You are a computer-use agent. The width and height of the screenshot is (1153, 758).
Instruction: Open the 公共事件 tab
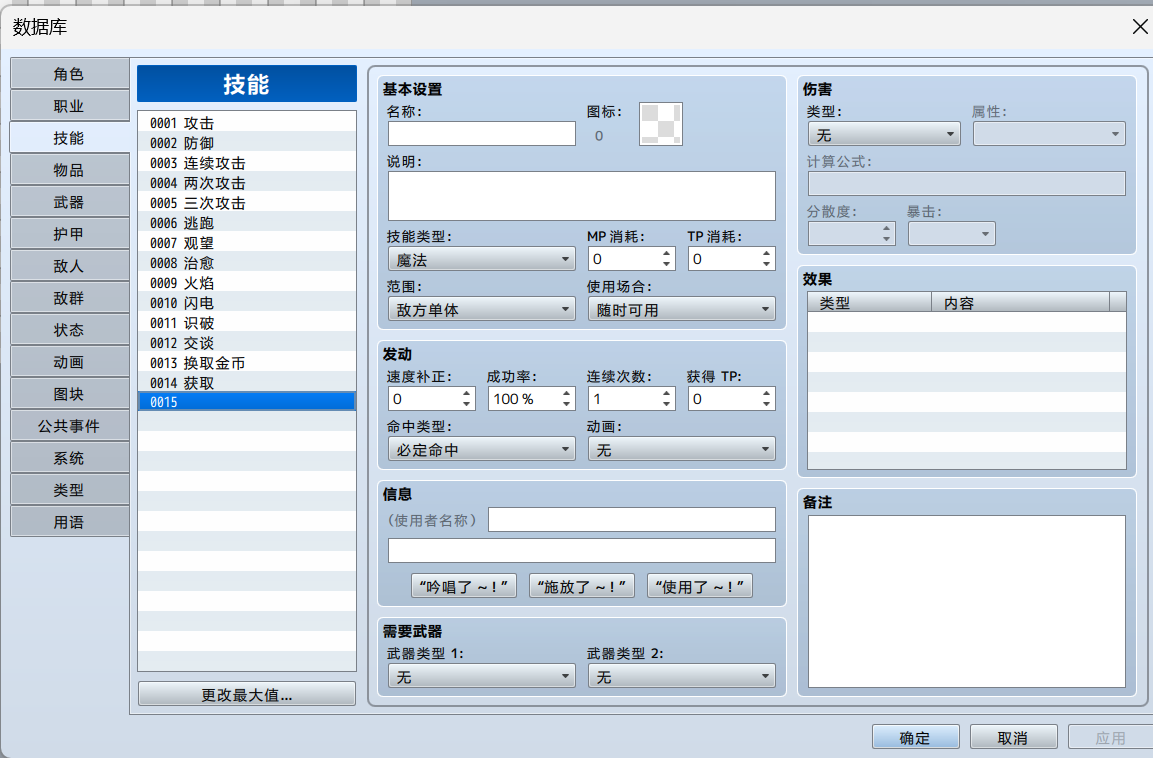pos(69,426)
